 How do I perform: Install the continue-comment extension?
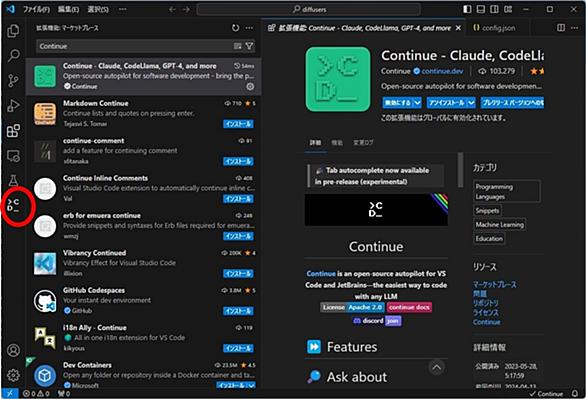click(x=238, y=161)
